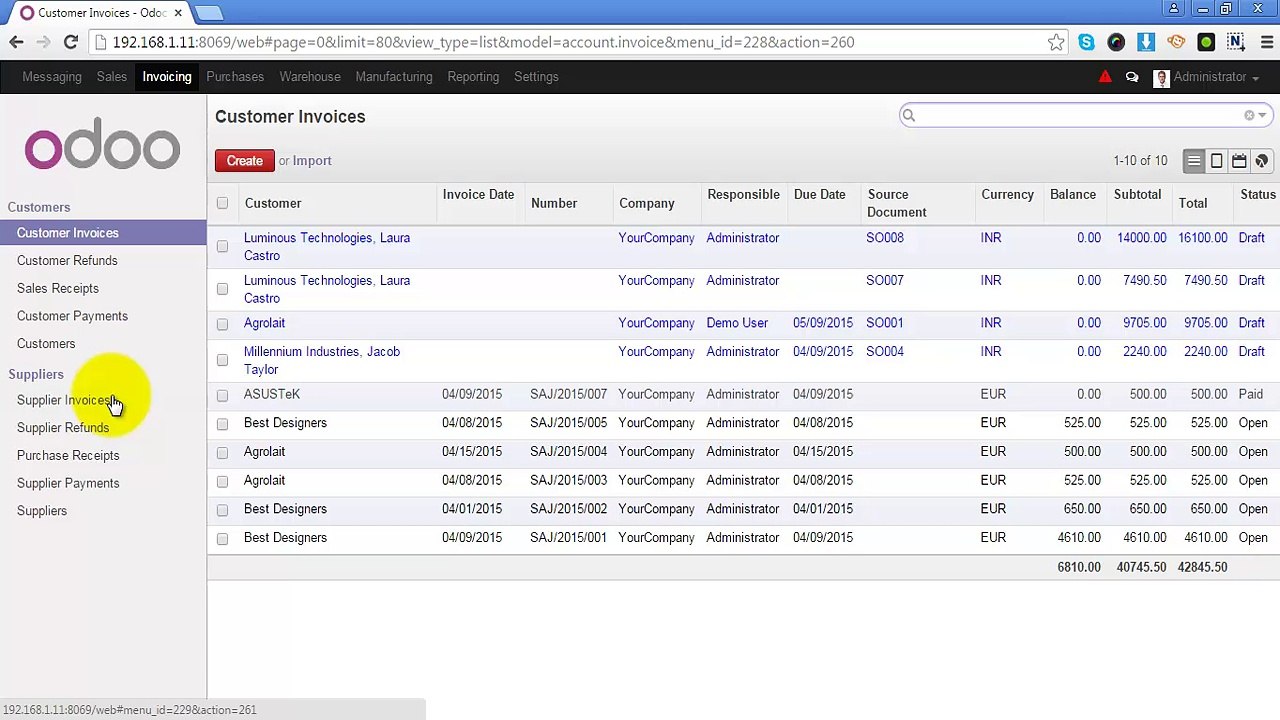Go back with the browser back arrow
Viewport: 1280px width, 720px height.
(x=16, y=42)
